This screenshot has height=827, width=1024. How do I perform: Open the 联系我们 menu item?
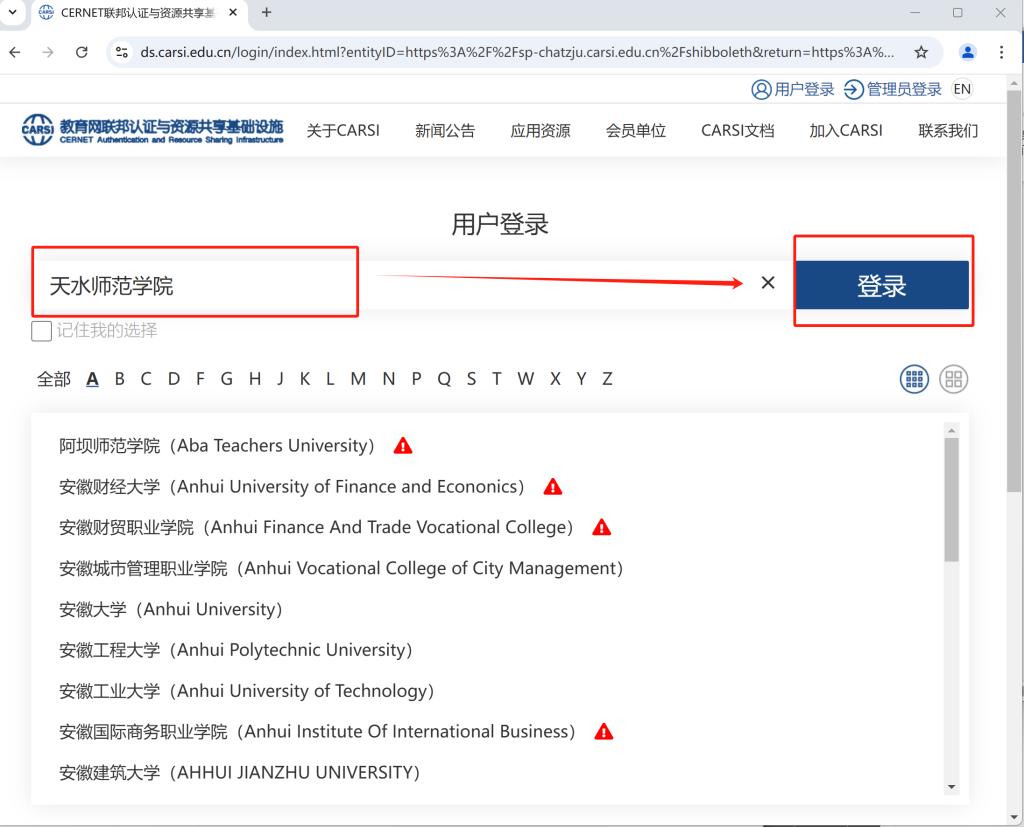(x=948, y=131)
